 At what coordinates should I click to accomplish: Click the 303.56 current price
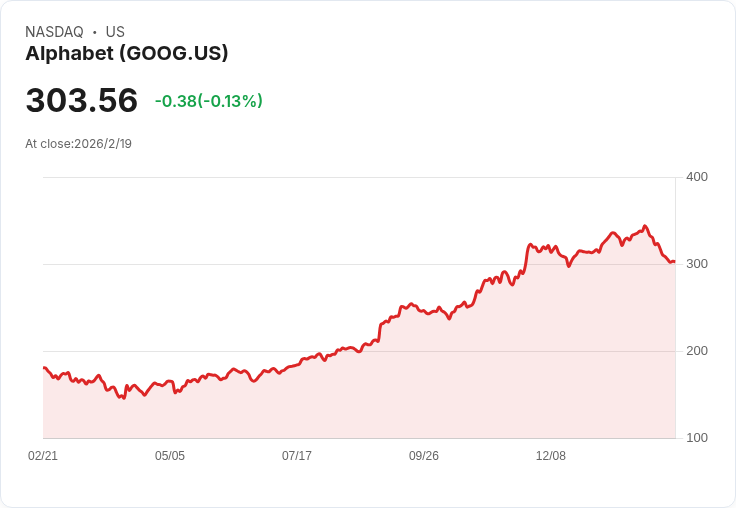click(81, 101)
